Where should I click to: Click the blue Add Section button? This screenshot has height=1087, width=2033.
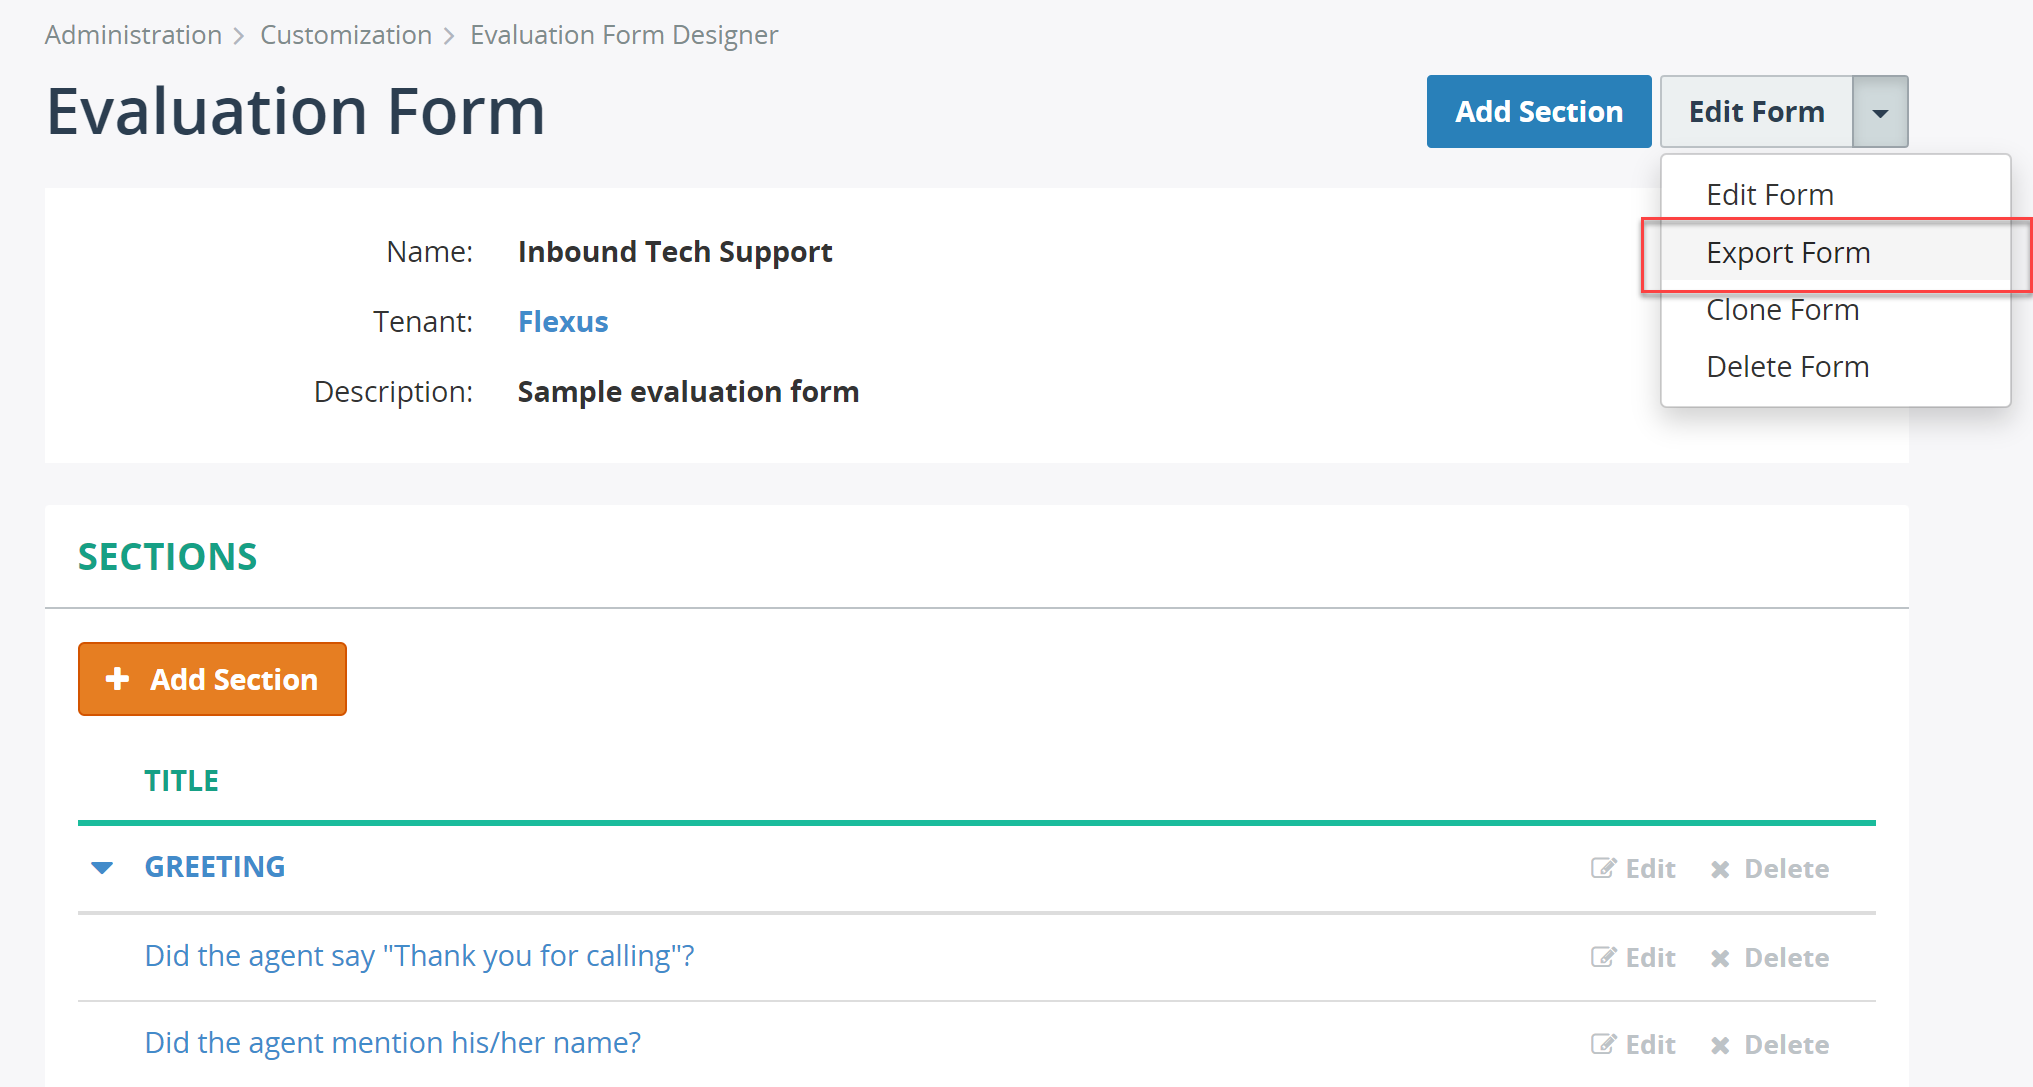pyautogui.click(x=1539, y=112)
